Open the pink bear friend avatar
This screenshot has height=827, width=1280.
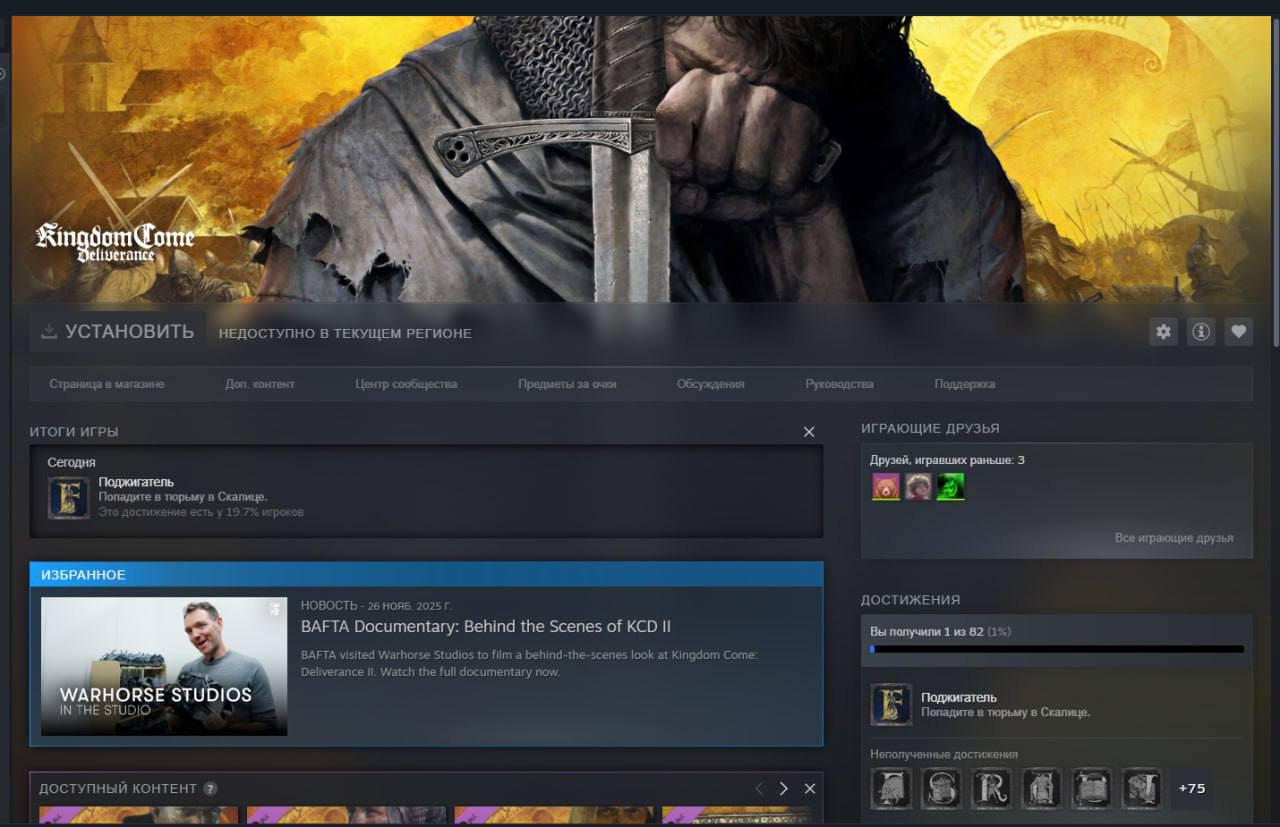pyautogui.click(x=886, y=487)
